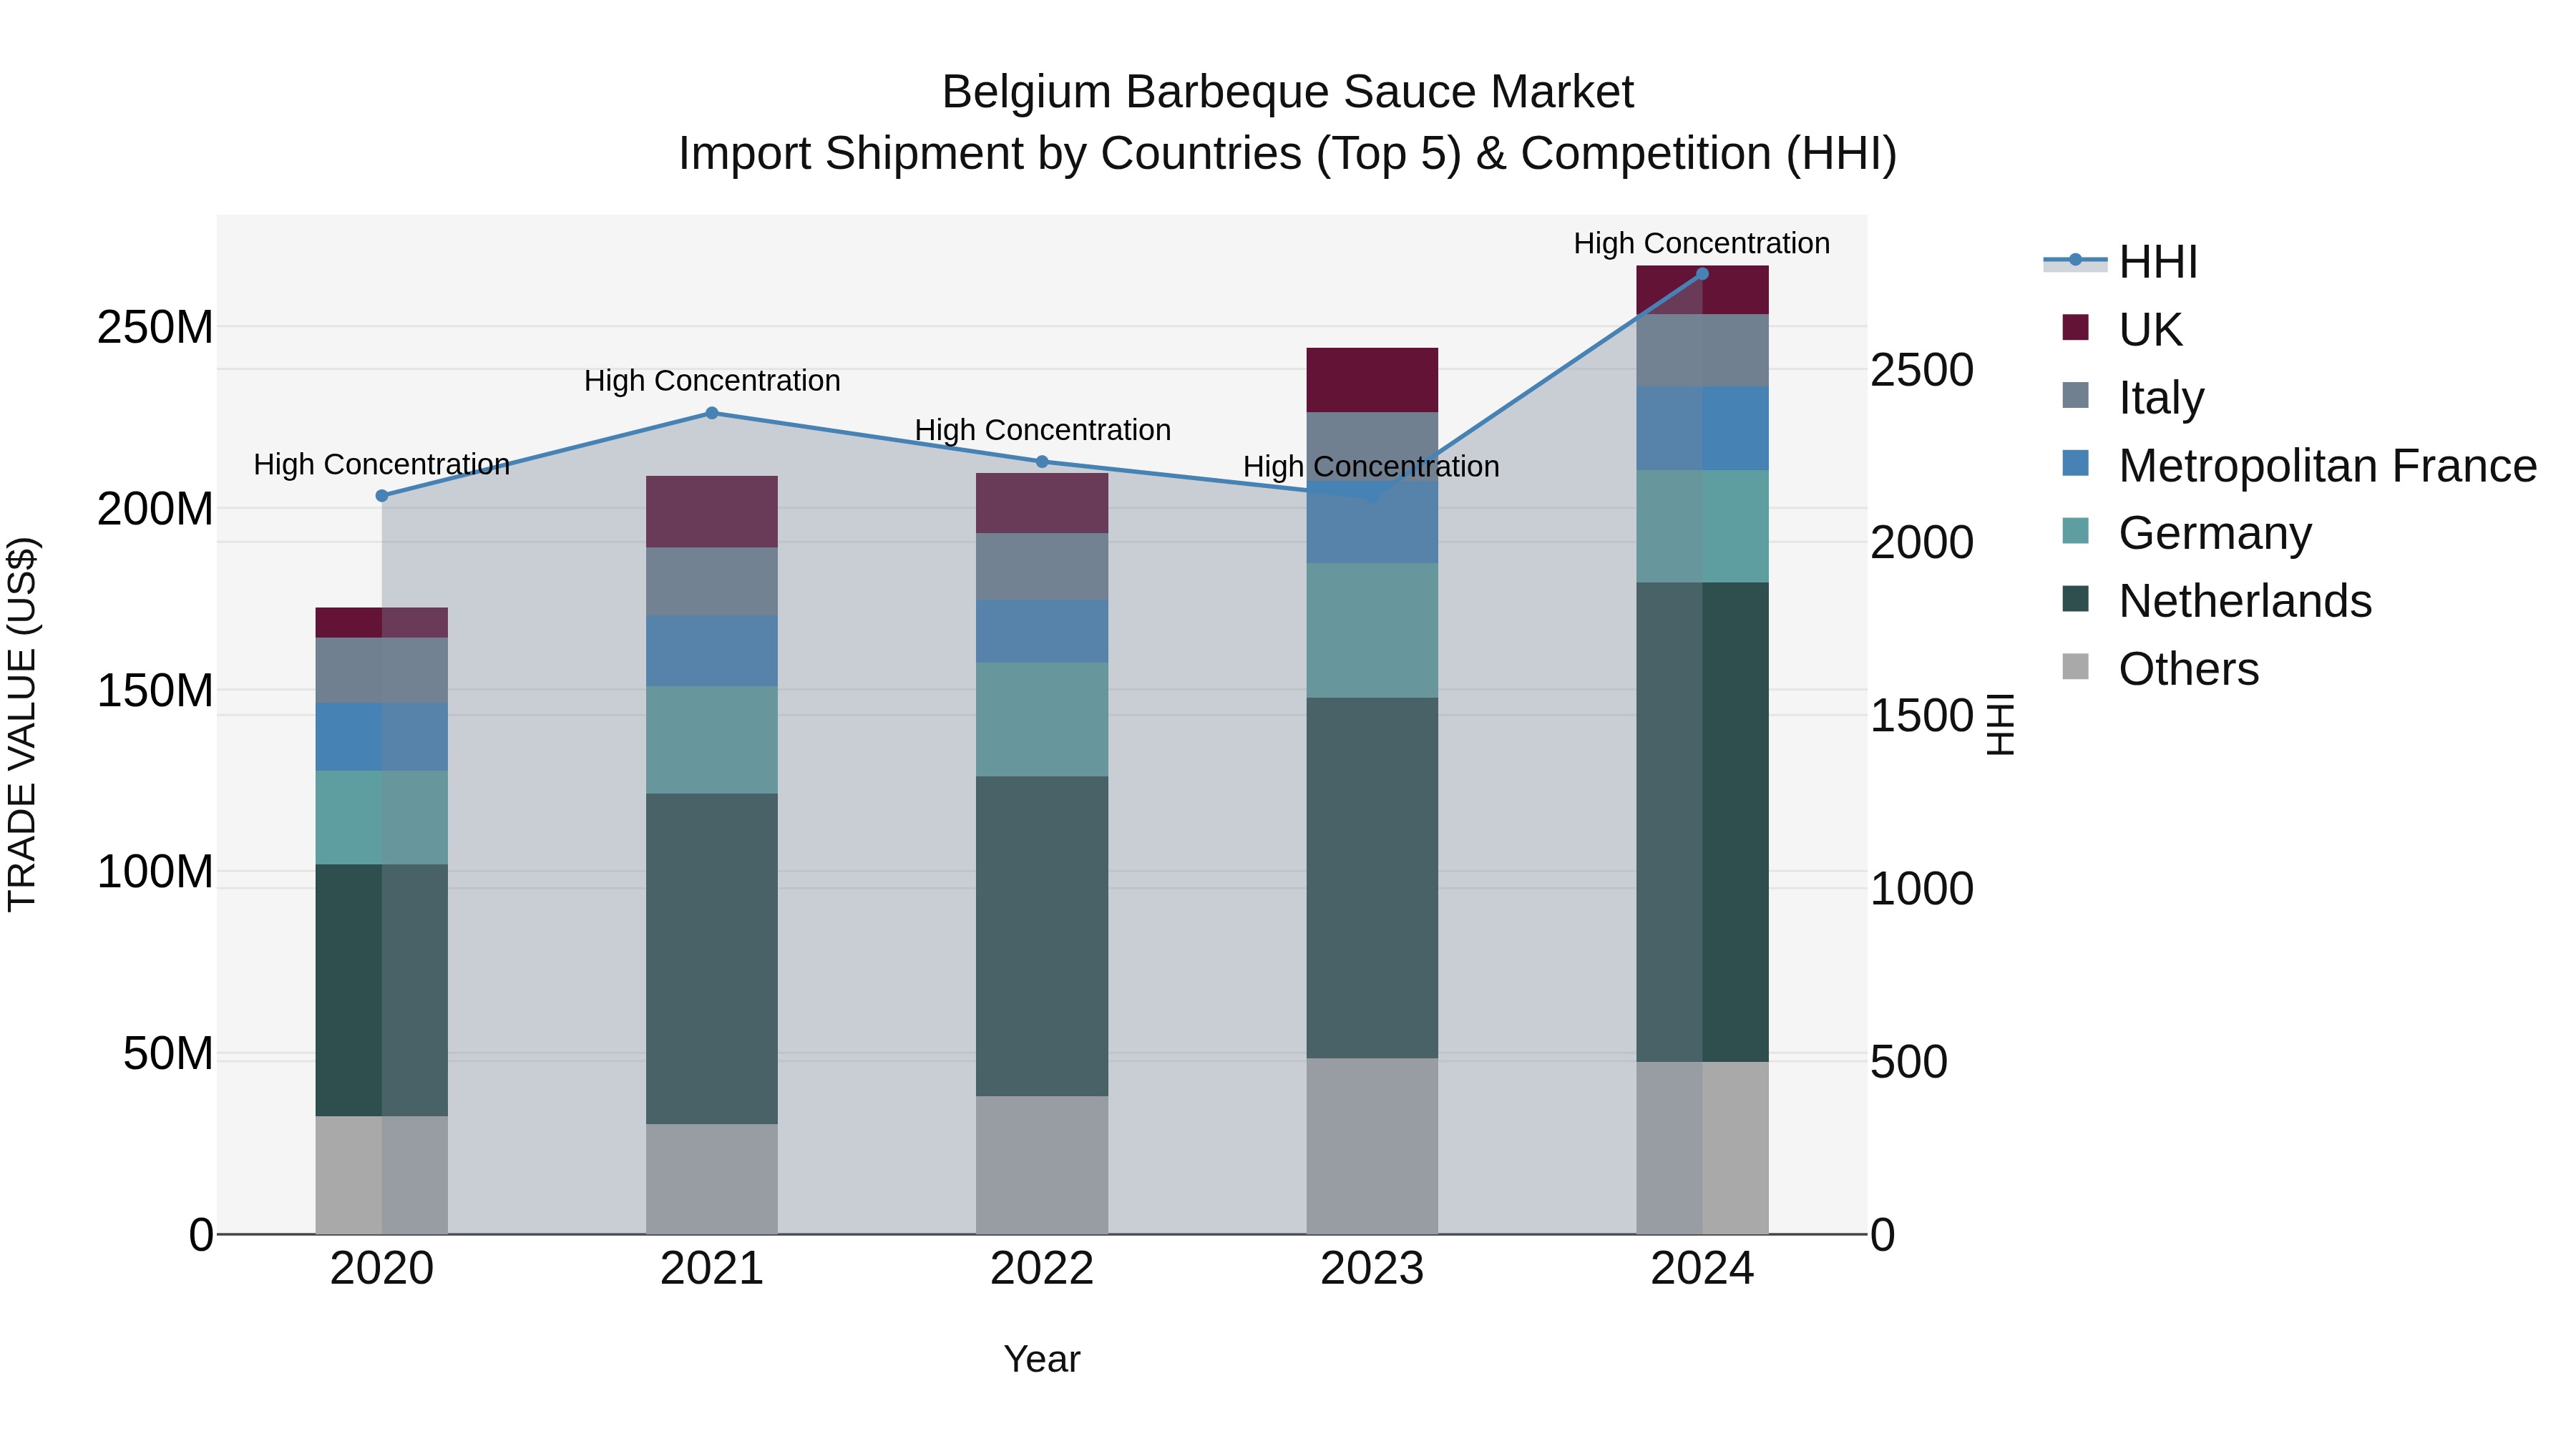Click the 2500 HHI axis tick label
This screenshot has width=2576, height=1449.
point(1922,370)
